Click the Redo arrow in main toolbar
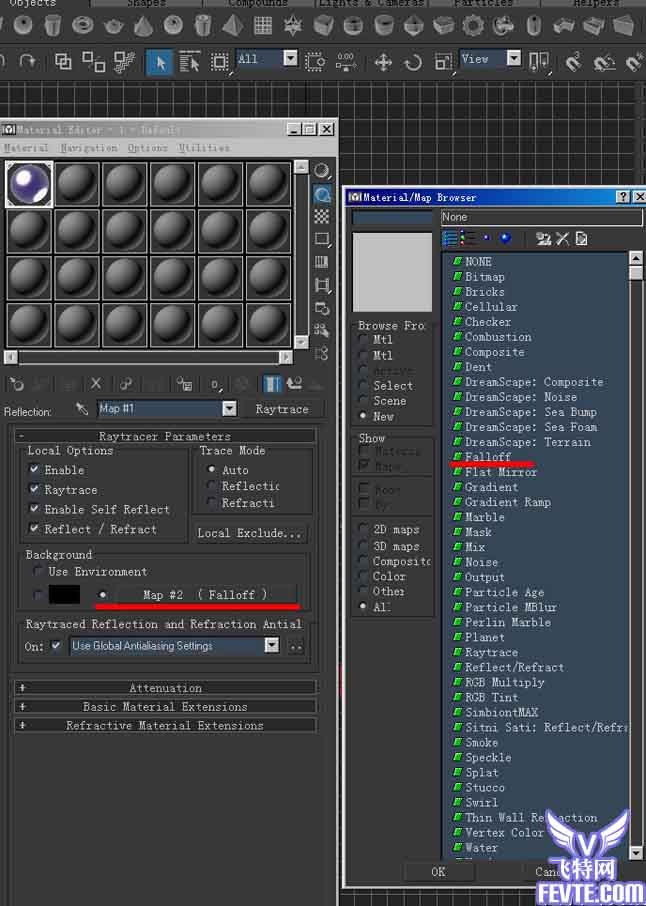Image resolution: width=646 pixels, height=906 pixels. coord(27,60)
